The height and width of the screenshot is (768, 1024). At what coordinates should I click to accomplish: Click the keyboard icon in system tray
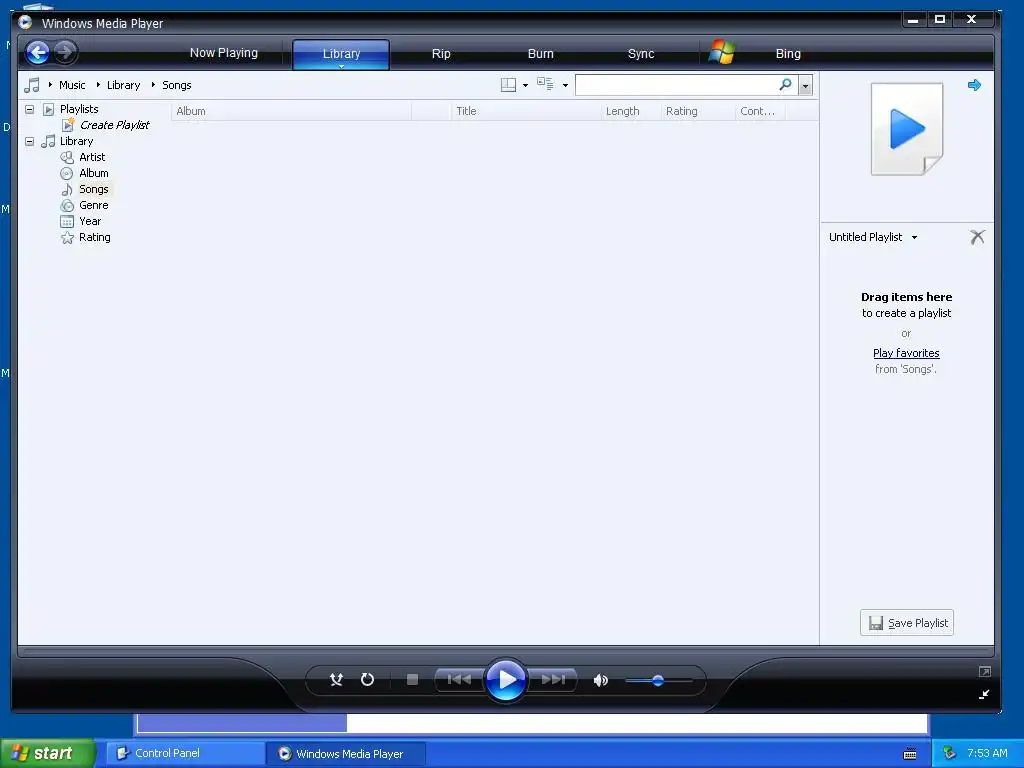(x=910, y=754)
